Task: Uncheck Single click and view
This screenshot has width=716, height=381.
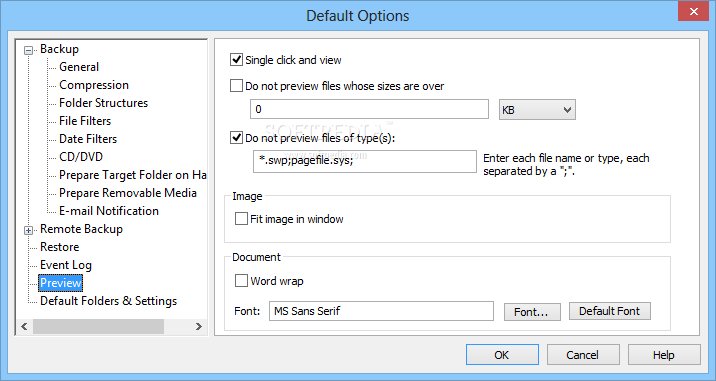Action: pyautogui.click(x=236, y=60)
